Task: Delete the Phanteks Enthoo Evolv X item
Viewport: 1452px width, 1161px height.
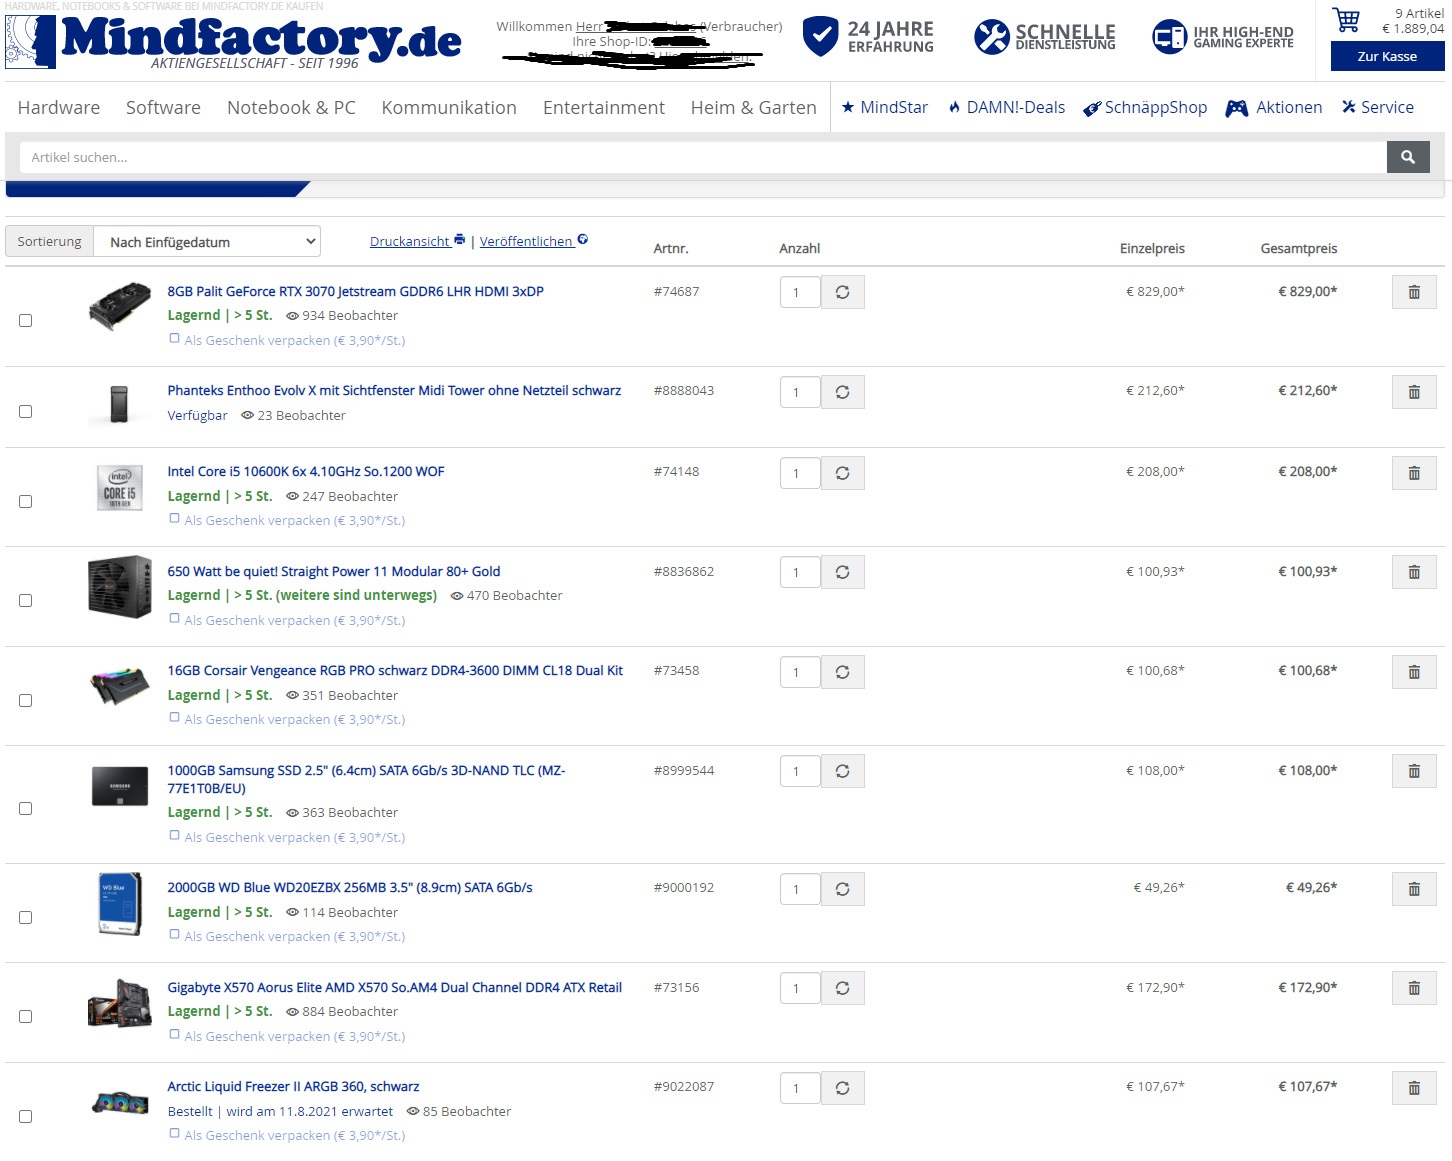Action: click(1414, 392)
